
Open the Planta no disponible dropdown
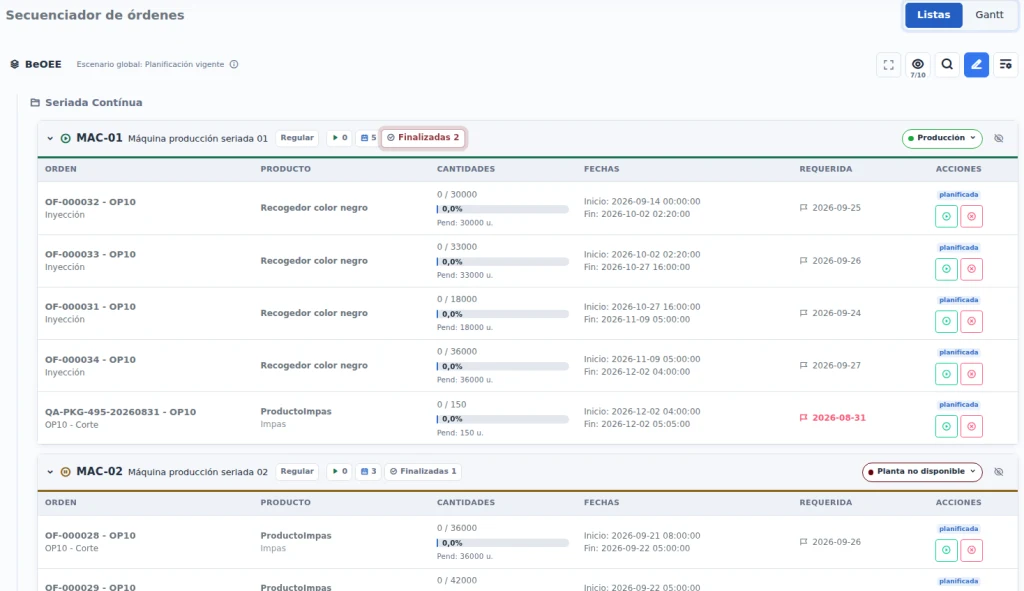pos(922,471)
